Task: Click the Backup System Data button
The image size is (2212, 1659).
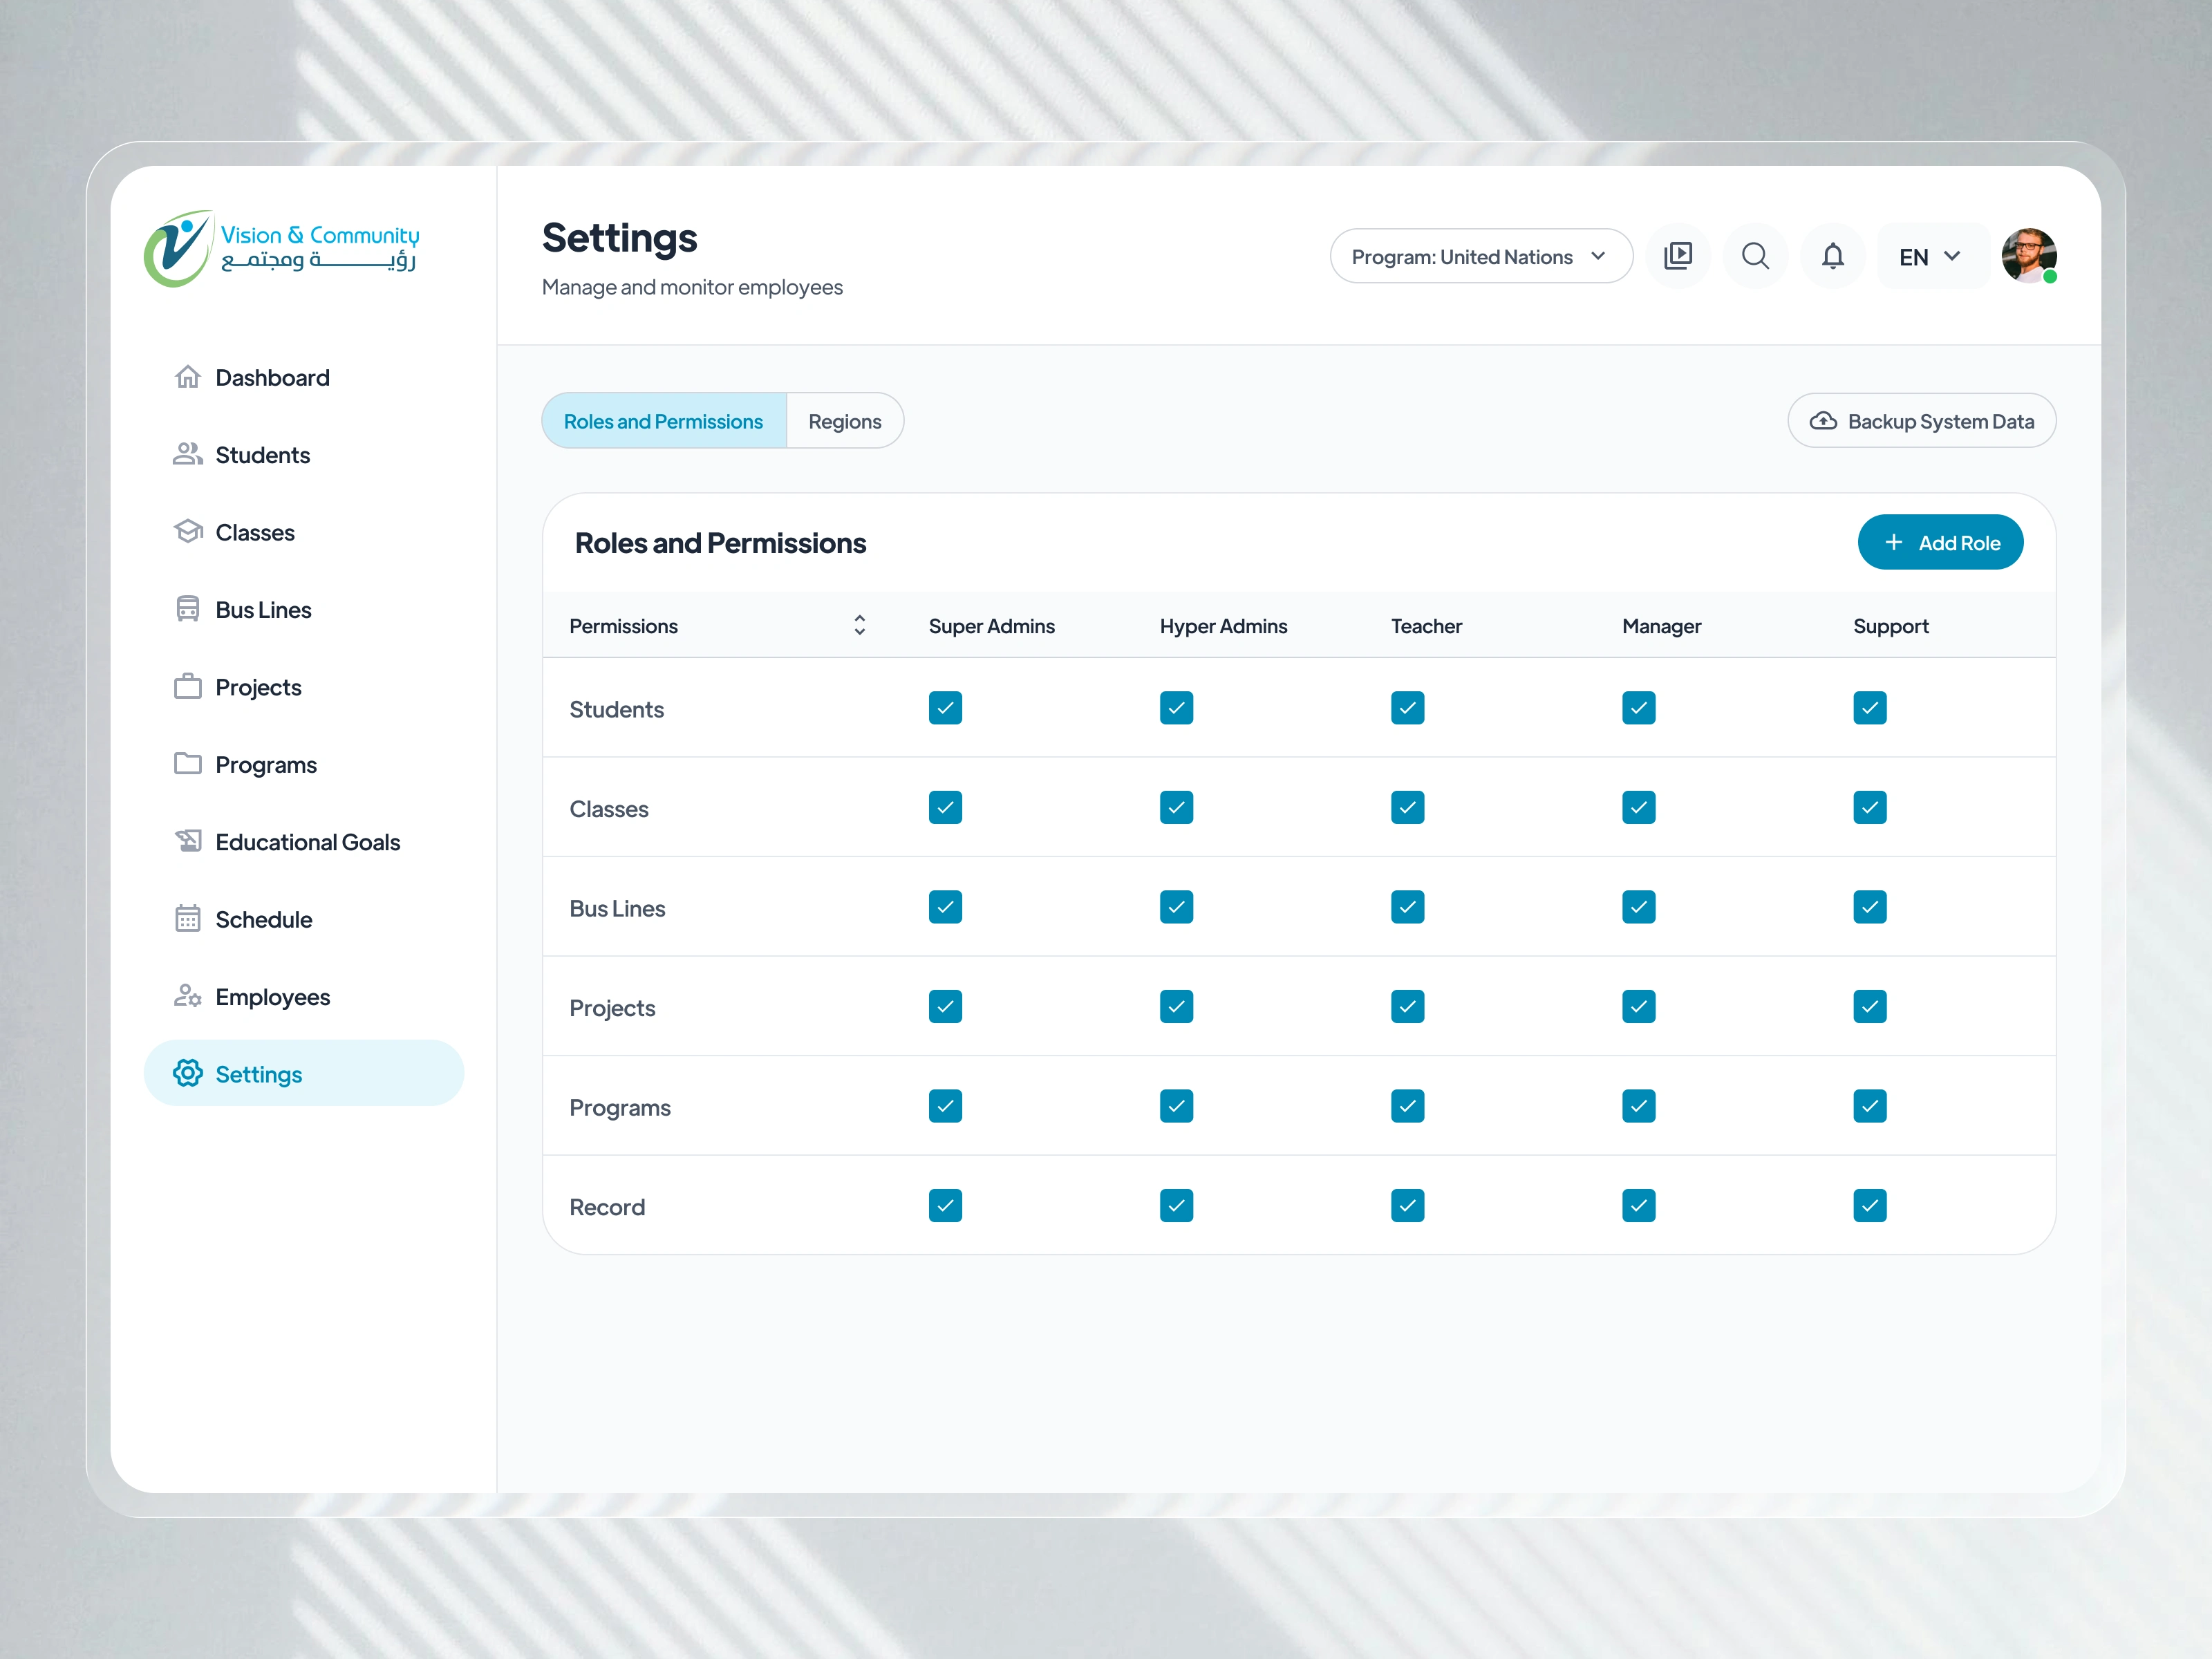Action: pos(1920,420)
